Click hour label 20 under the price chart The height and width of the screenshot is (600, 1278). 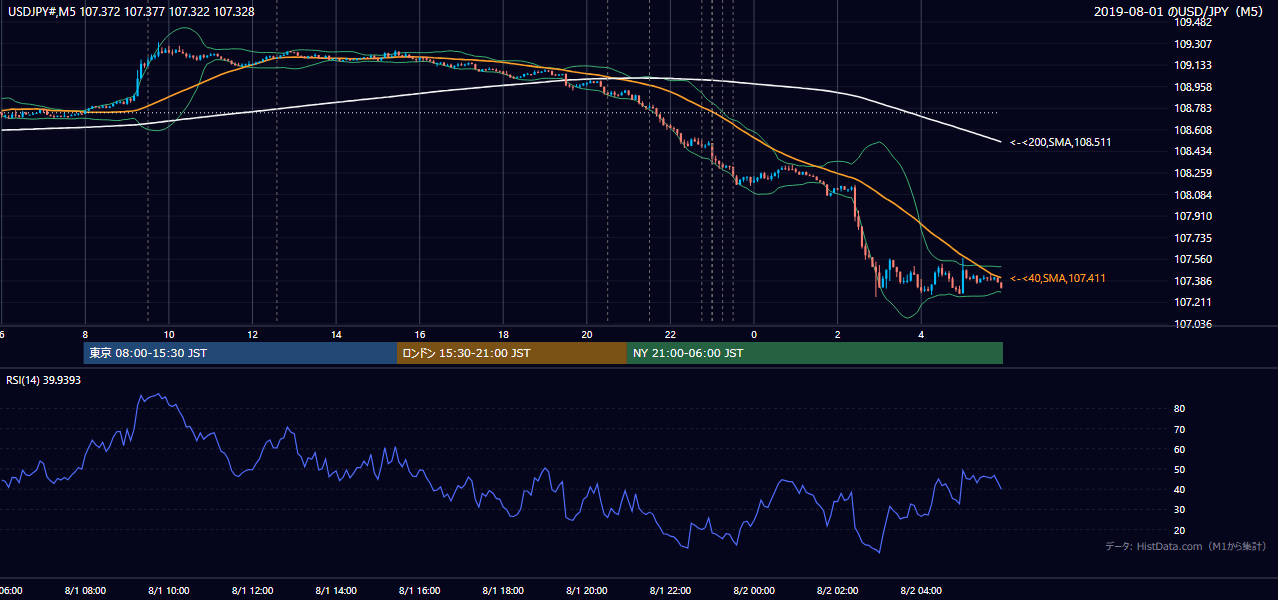[x=587, y=334]
